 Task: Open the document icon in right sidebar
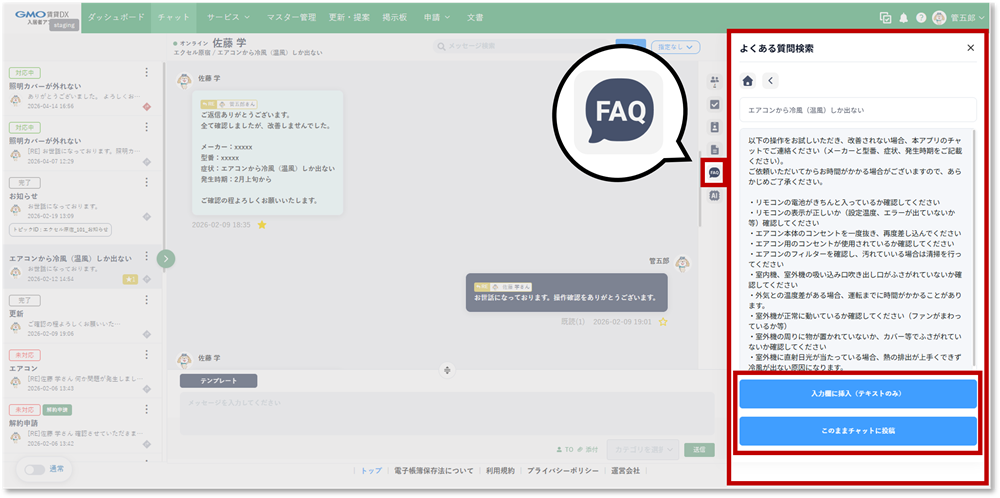[714, 149]
